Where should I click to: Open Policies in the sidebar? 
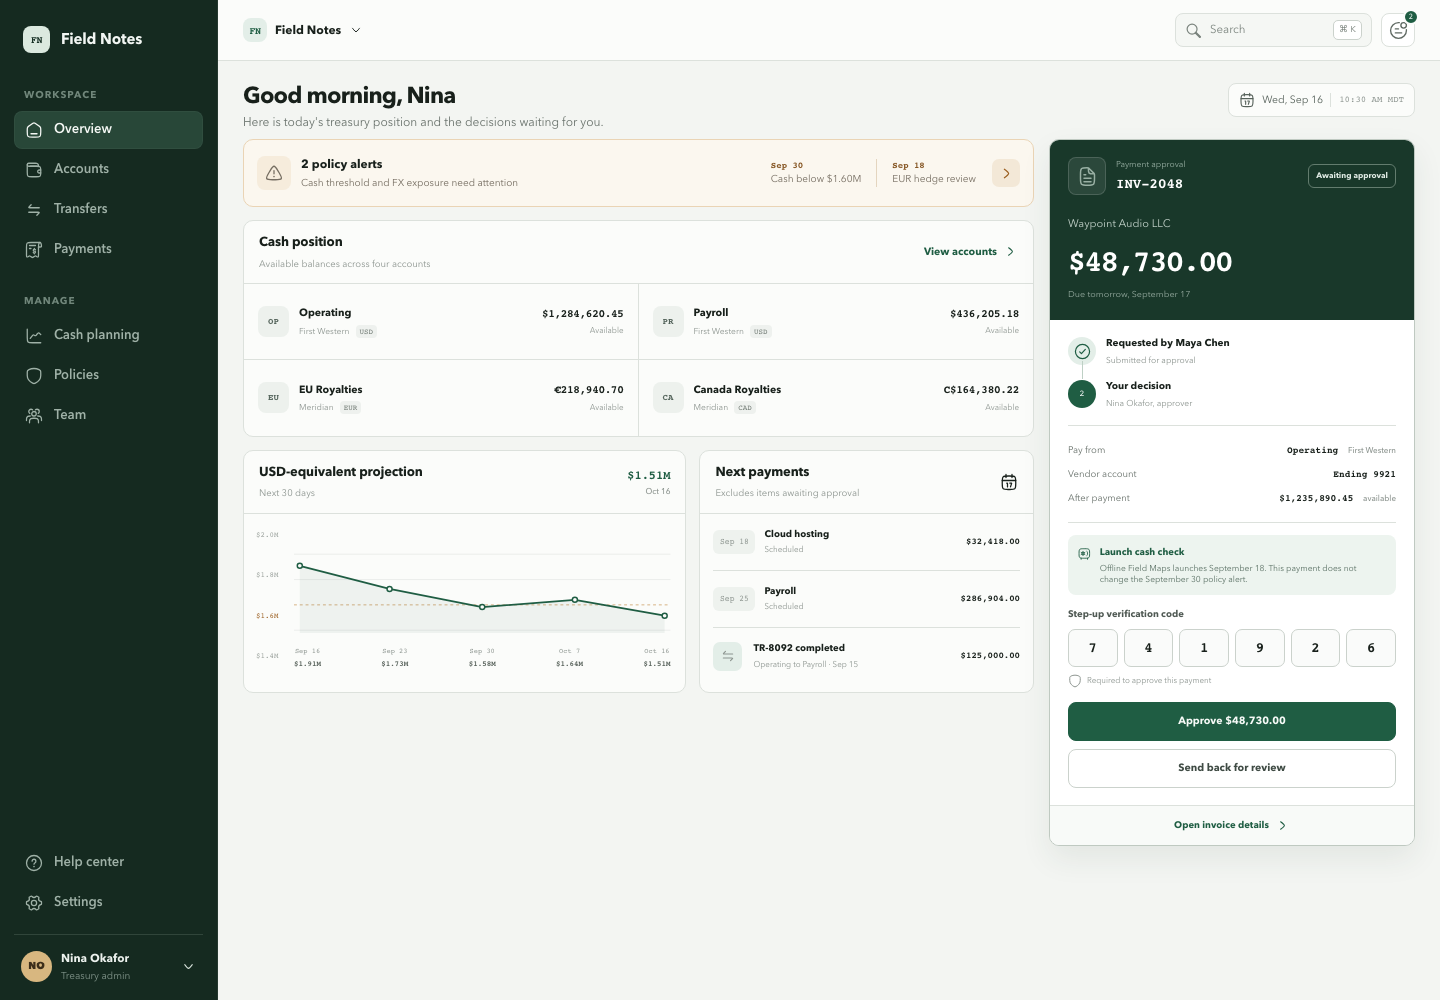point(108,376)
